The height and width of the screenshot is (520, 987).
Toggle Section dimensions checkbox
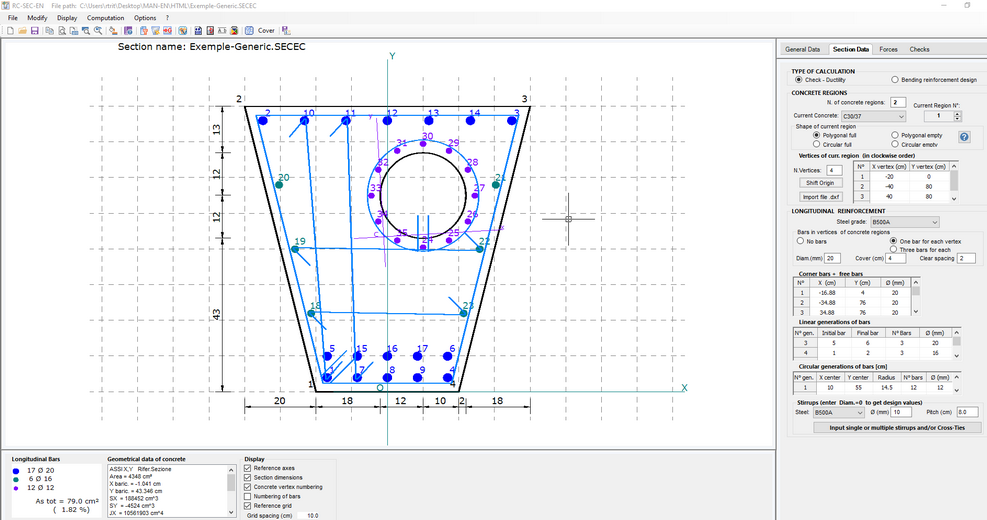pos(247,478)
